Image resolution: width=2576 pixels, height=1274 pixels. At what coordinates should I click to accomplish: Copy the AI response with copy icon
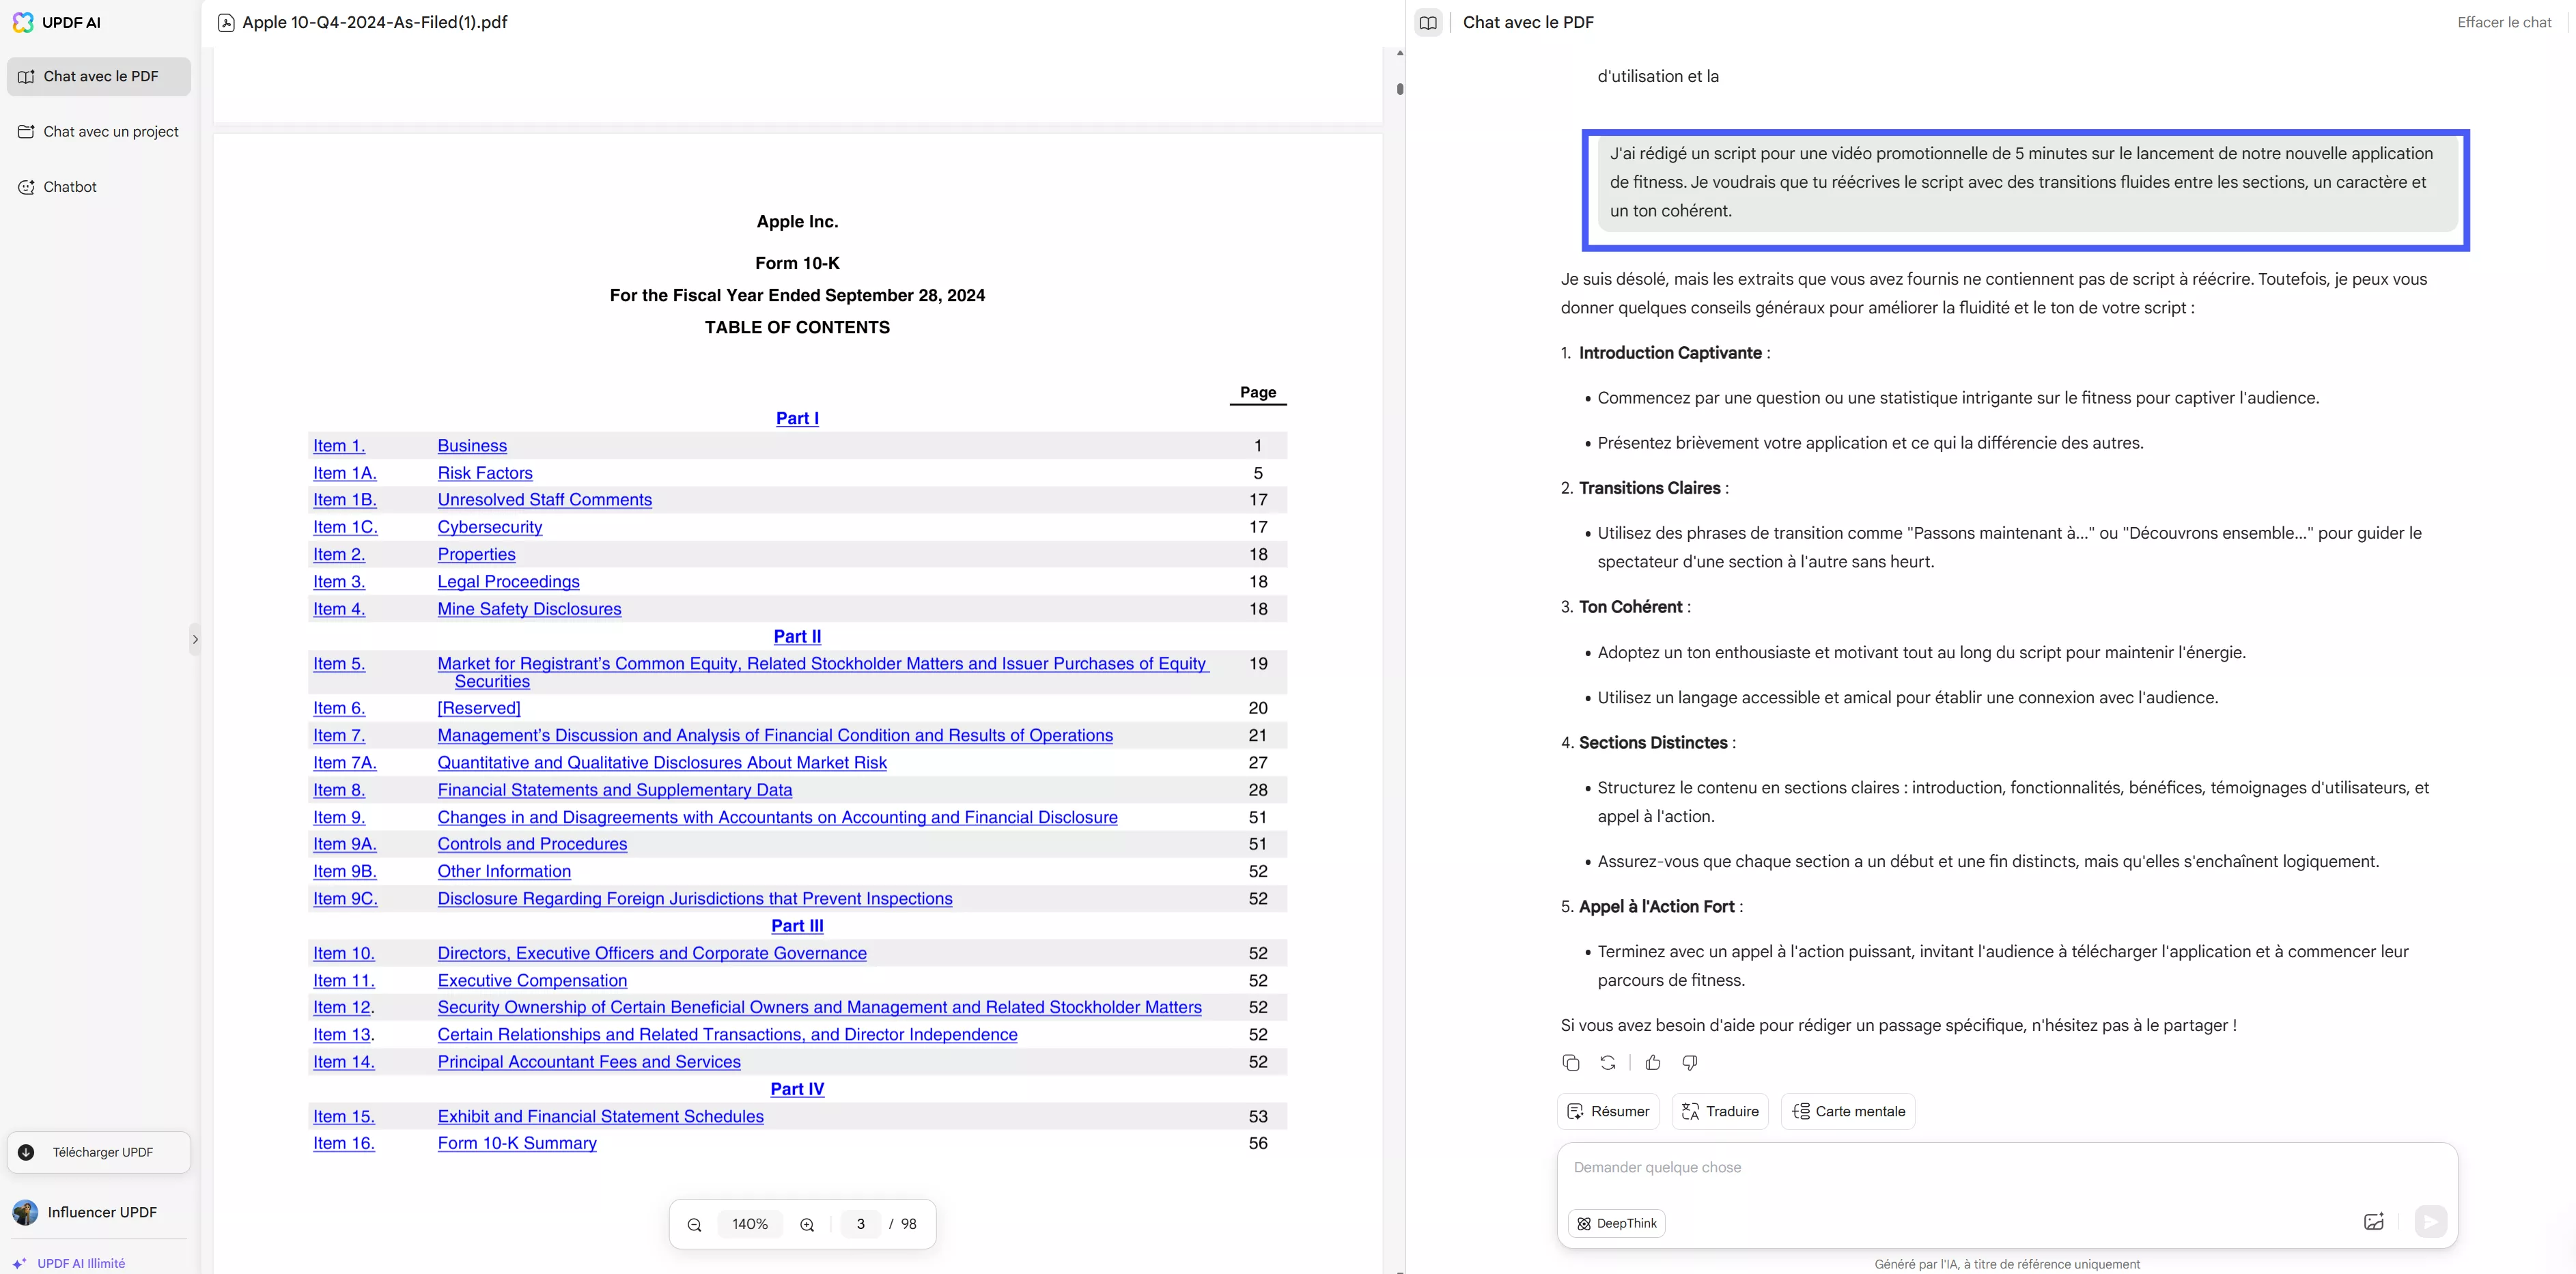[x=1571, y=1063]
